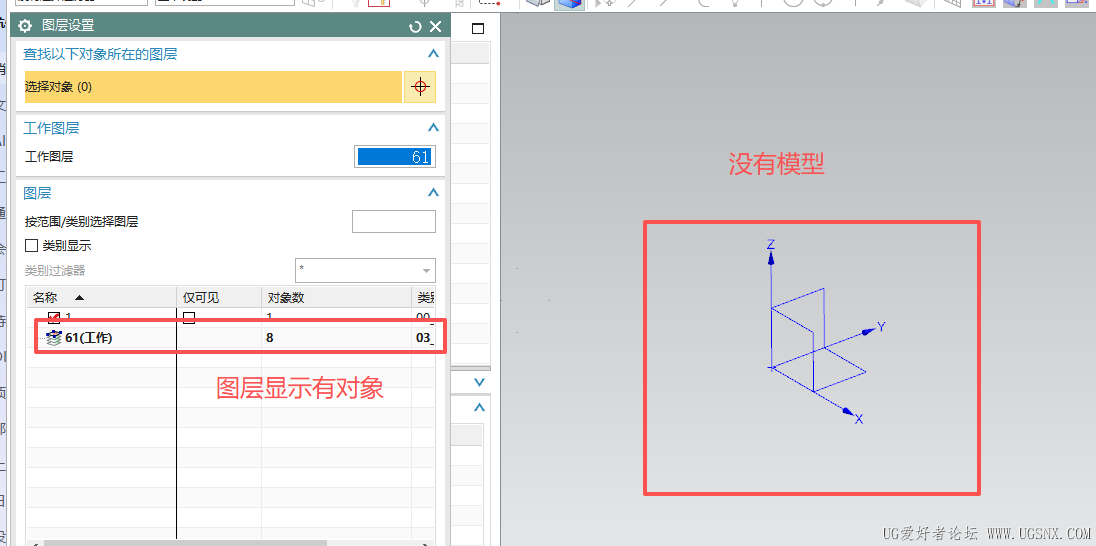Viewport: 1096px width, 546px height.
Task: Collapse the 查找以下对象所在的图层 section
Action: (x=433, y=54)
